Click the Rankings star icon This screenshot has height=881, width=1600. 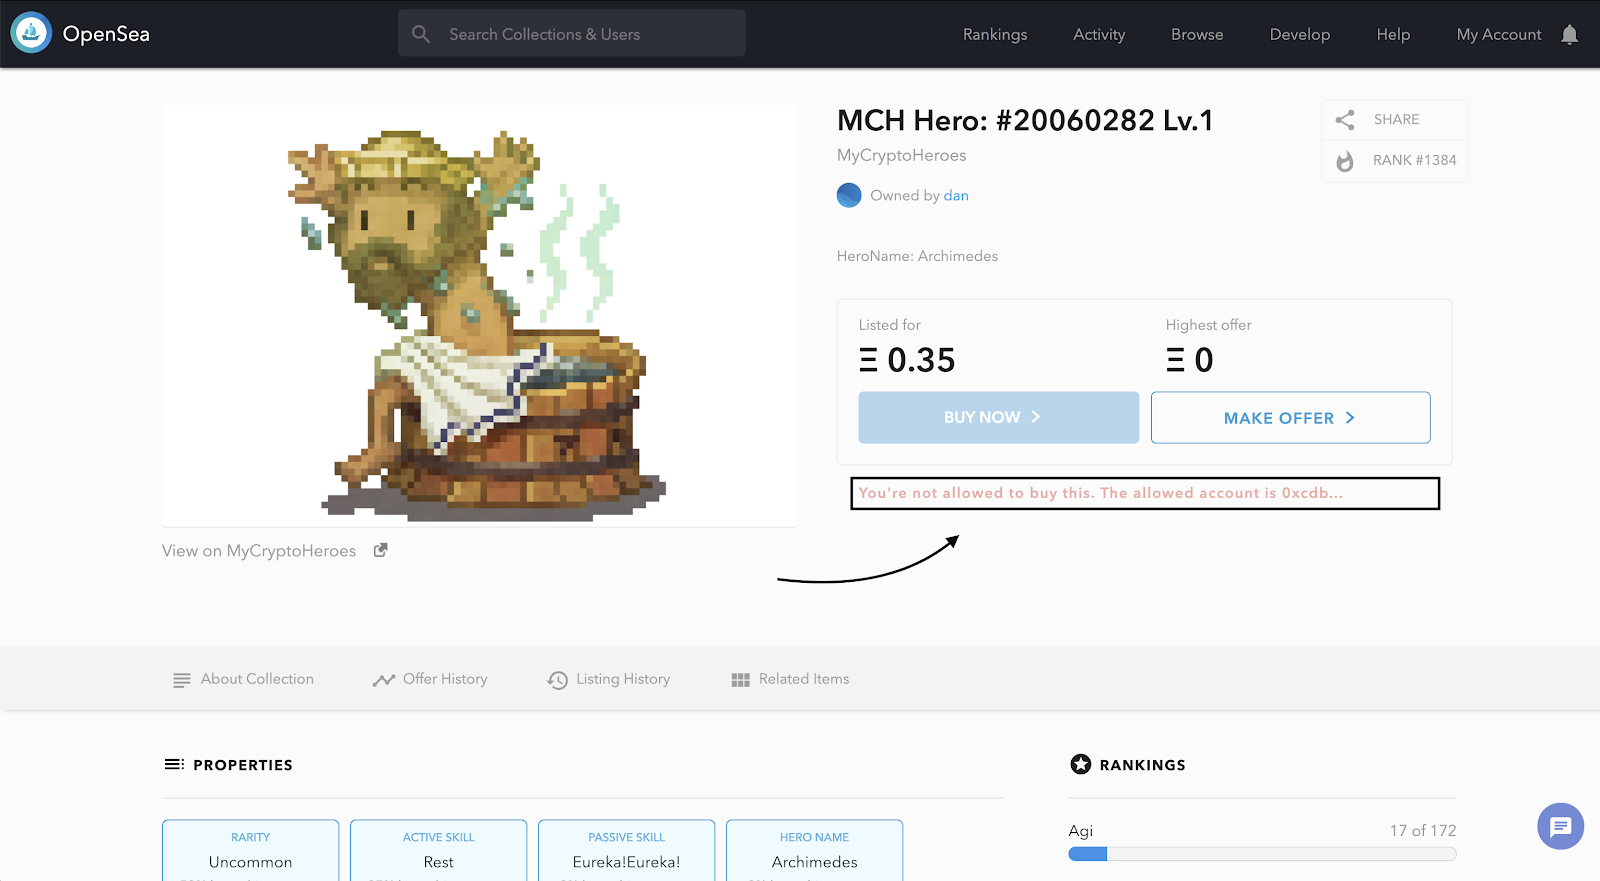click(x=1080, y=764)
